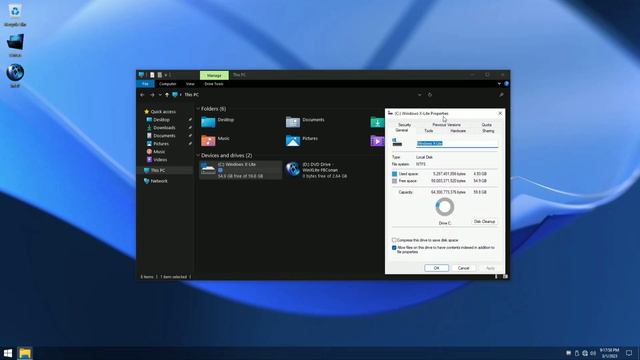
Task: Click the Explorer forward arrow
Action: pos(152,95)
